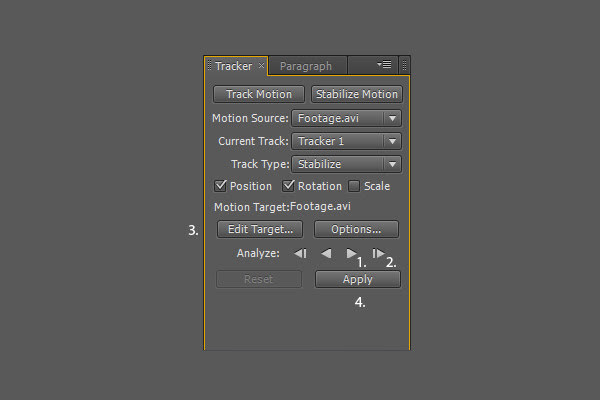
Task: Enable the Scale checkbox
Action: click(354, 186)
